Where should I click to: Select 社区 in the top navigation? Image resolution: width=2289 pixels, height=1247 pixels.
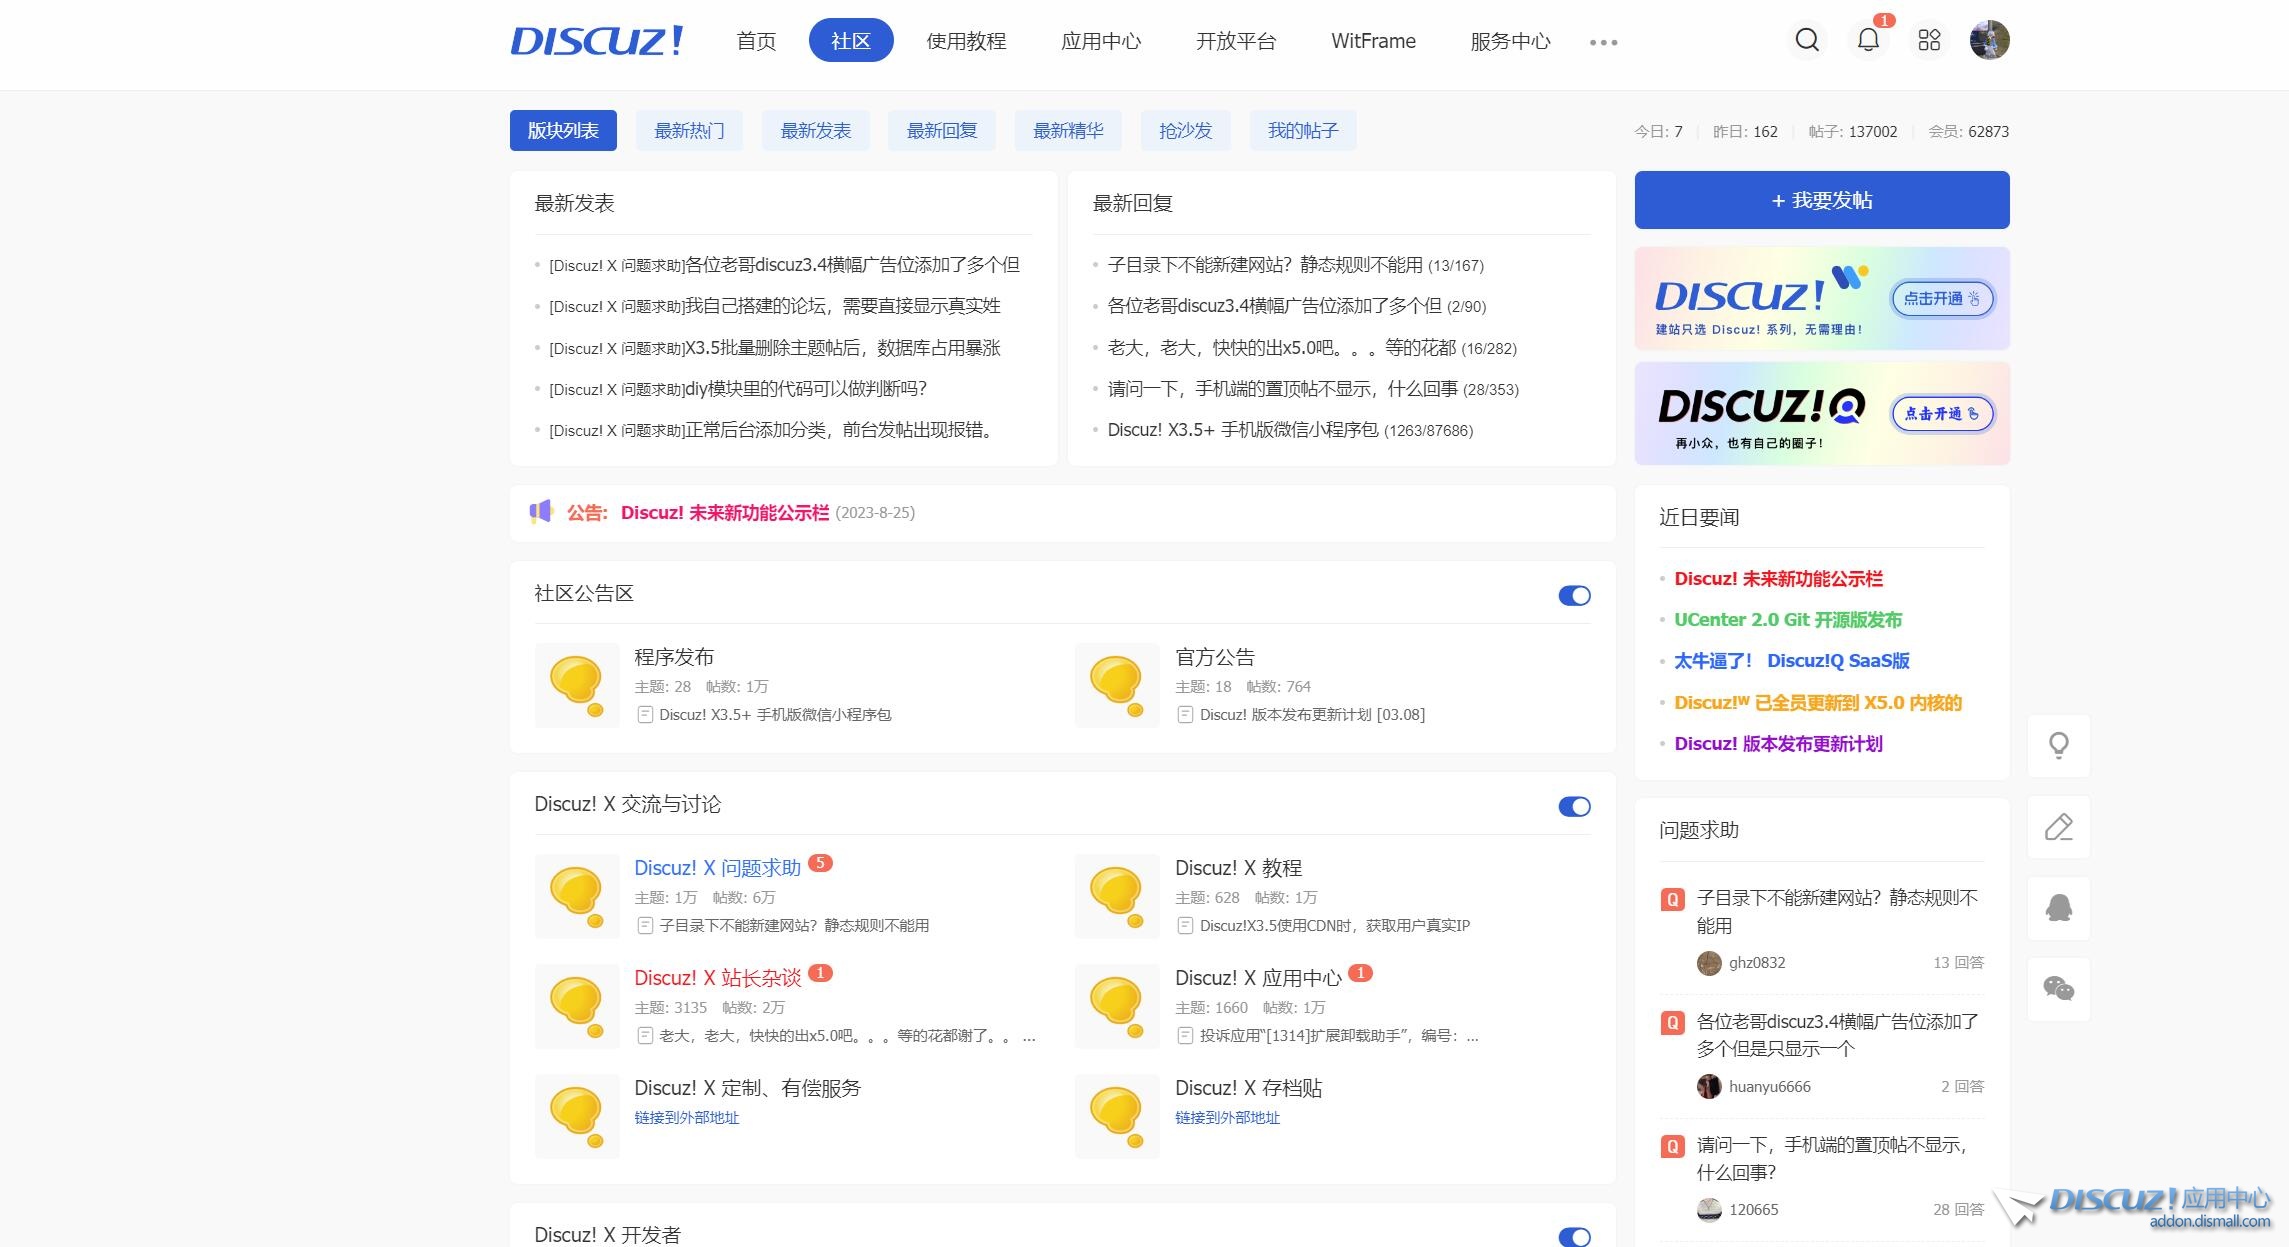(x=851, y=41)
